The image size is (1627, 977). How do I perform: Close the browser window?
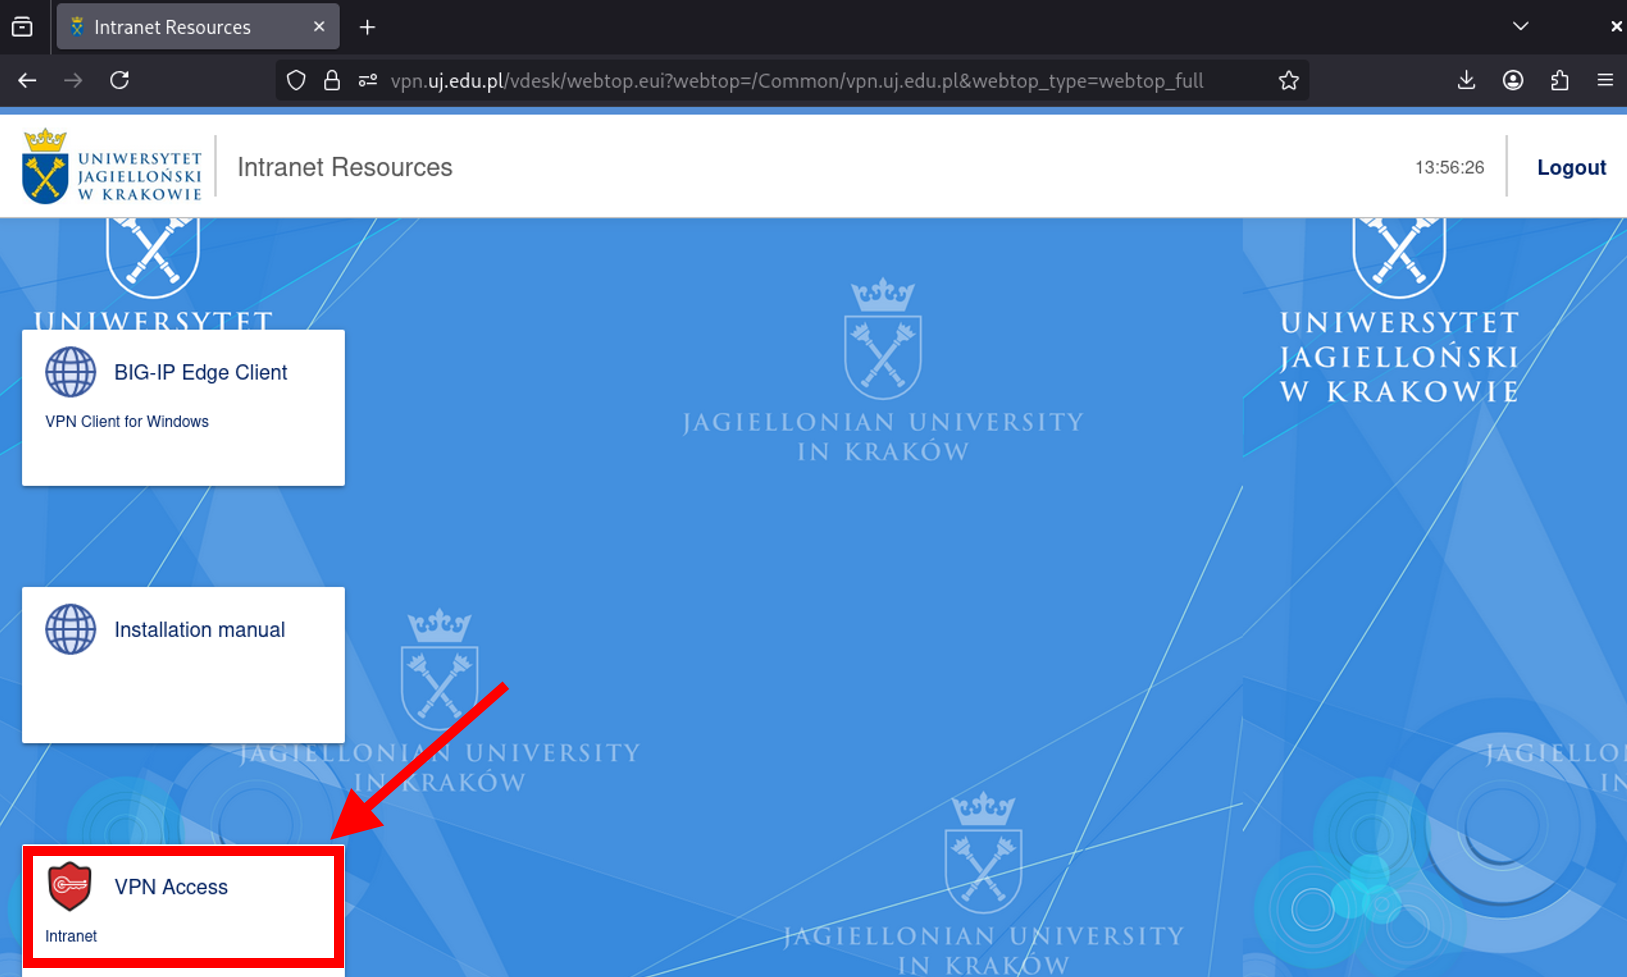point(1616,27)
